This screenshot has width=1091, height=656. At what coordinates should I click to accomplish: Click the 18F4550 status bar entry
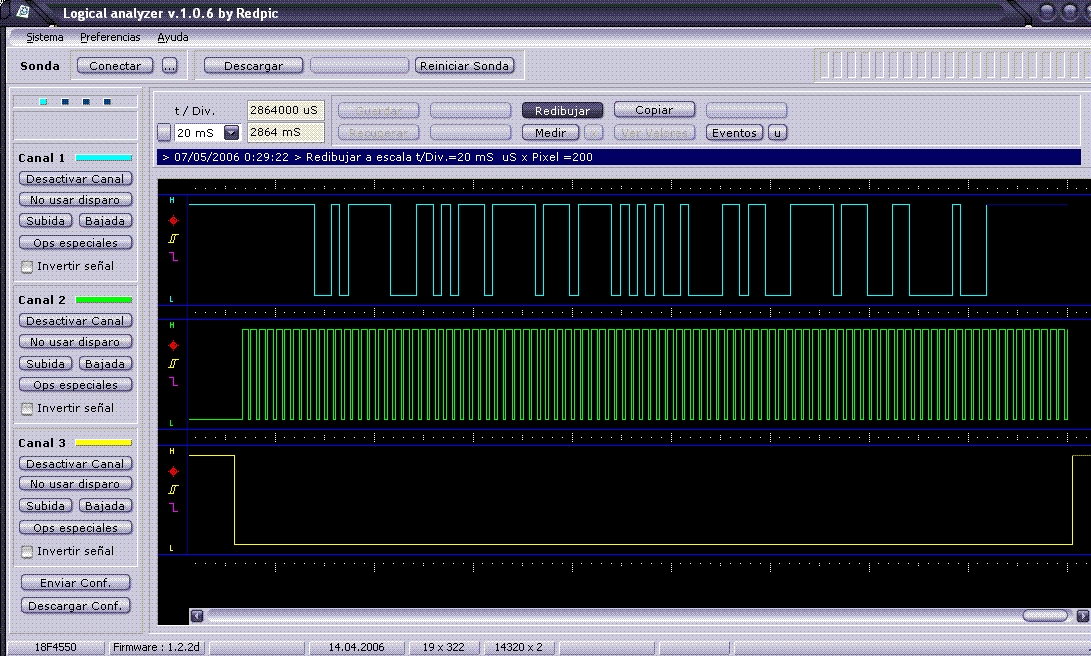click(56, 647)
